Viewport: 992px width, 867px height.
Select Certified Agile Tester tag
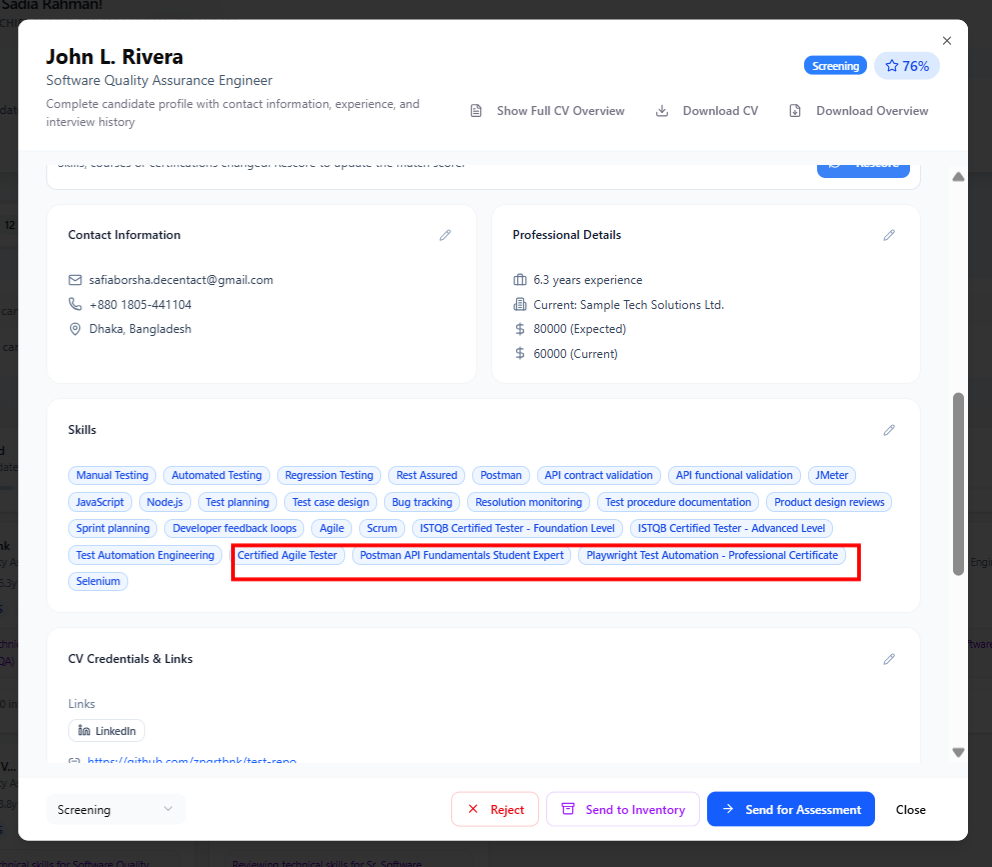point(287,556)
